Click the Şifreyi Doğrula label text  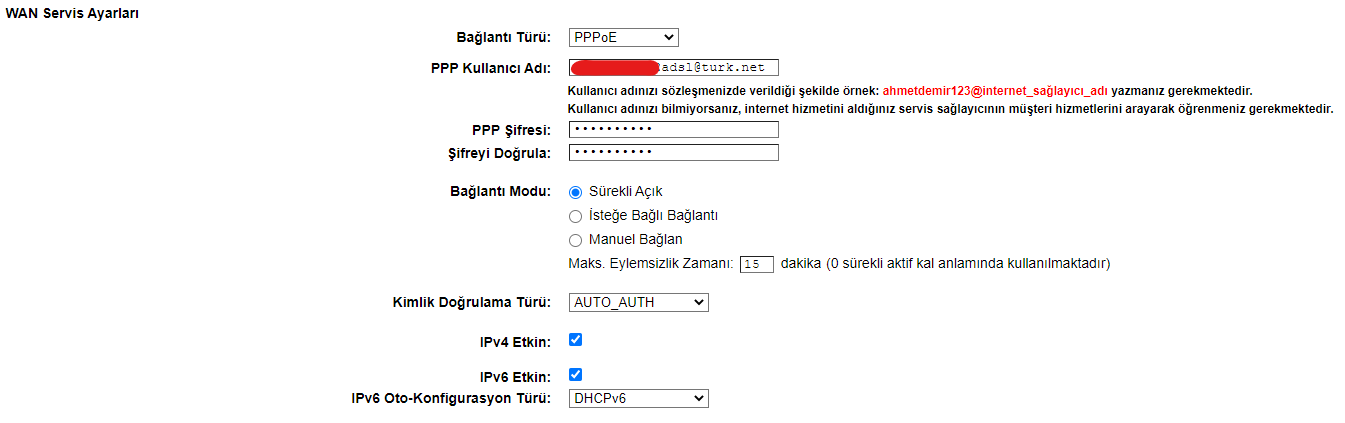tap(500, 153)
